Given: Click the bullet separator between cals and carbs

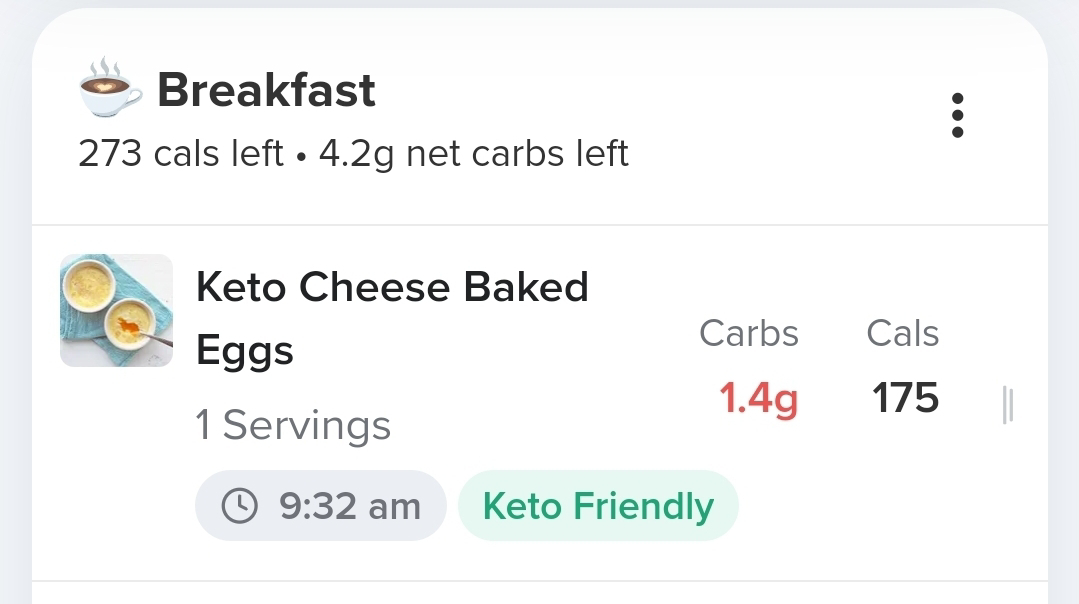Looking at the screenshot, I should (302, 156).
